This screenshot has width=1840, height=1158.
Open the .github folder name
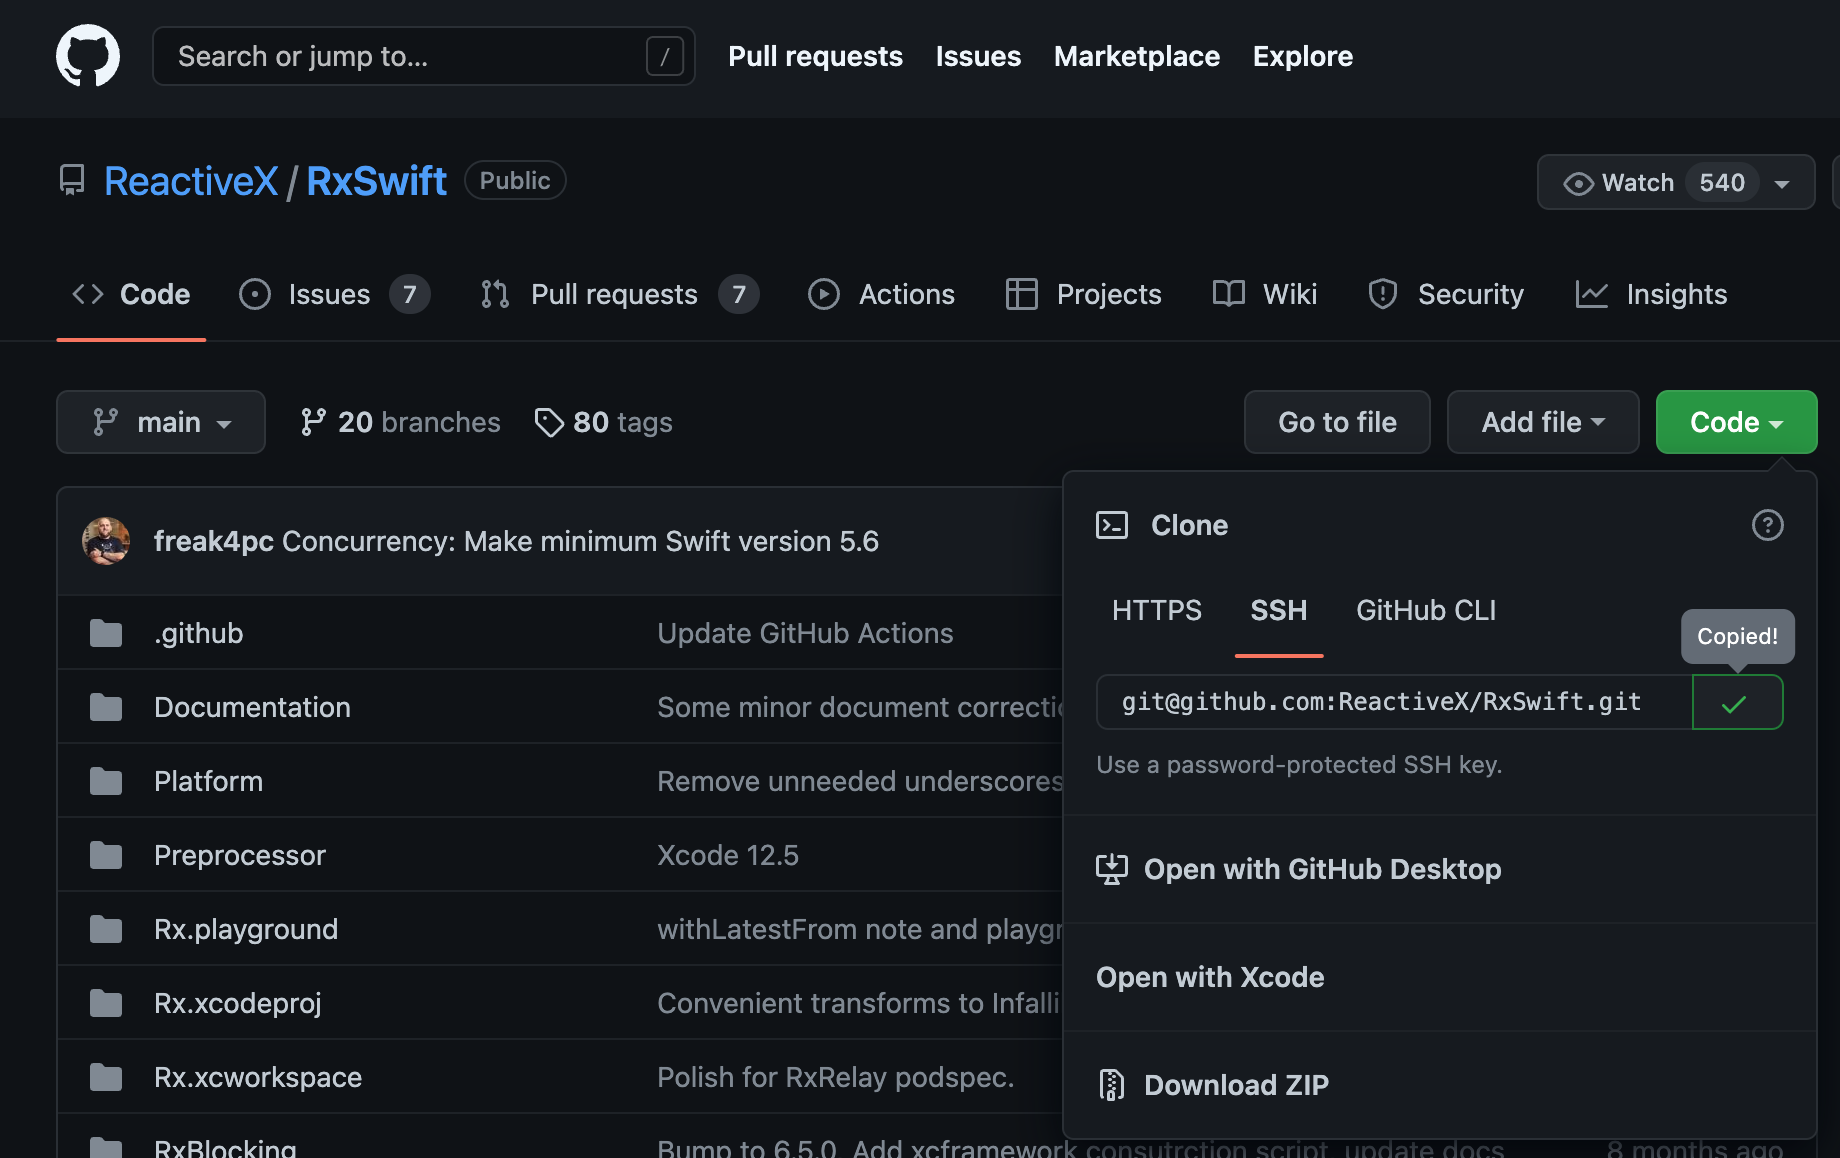[x=199, y=633]
